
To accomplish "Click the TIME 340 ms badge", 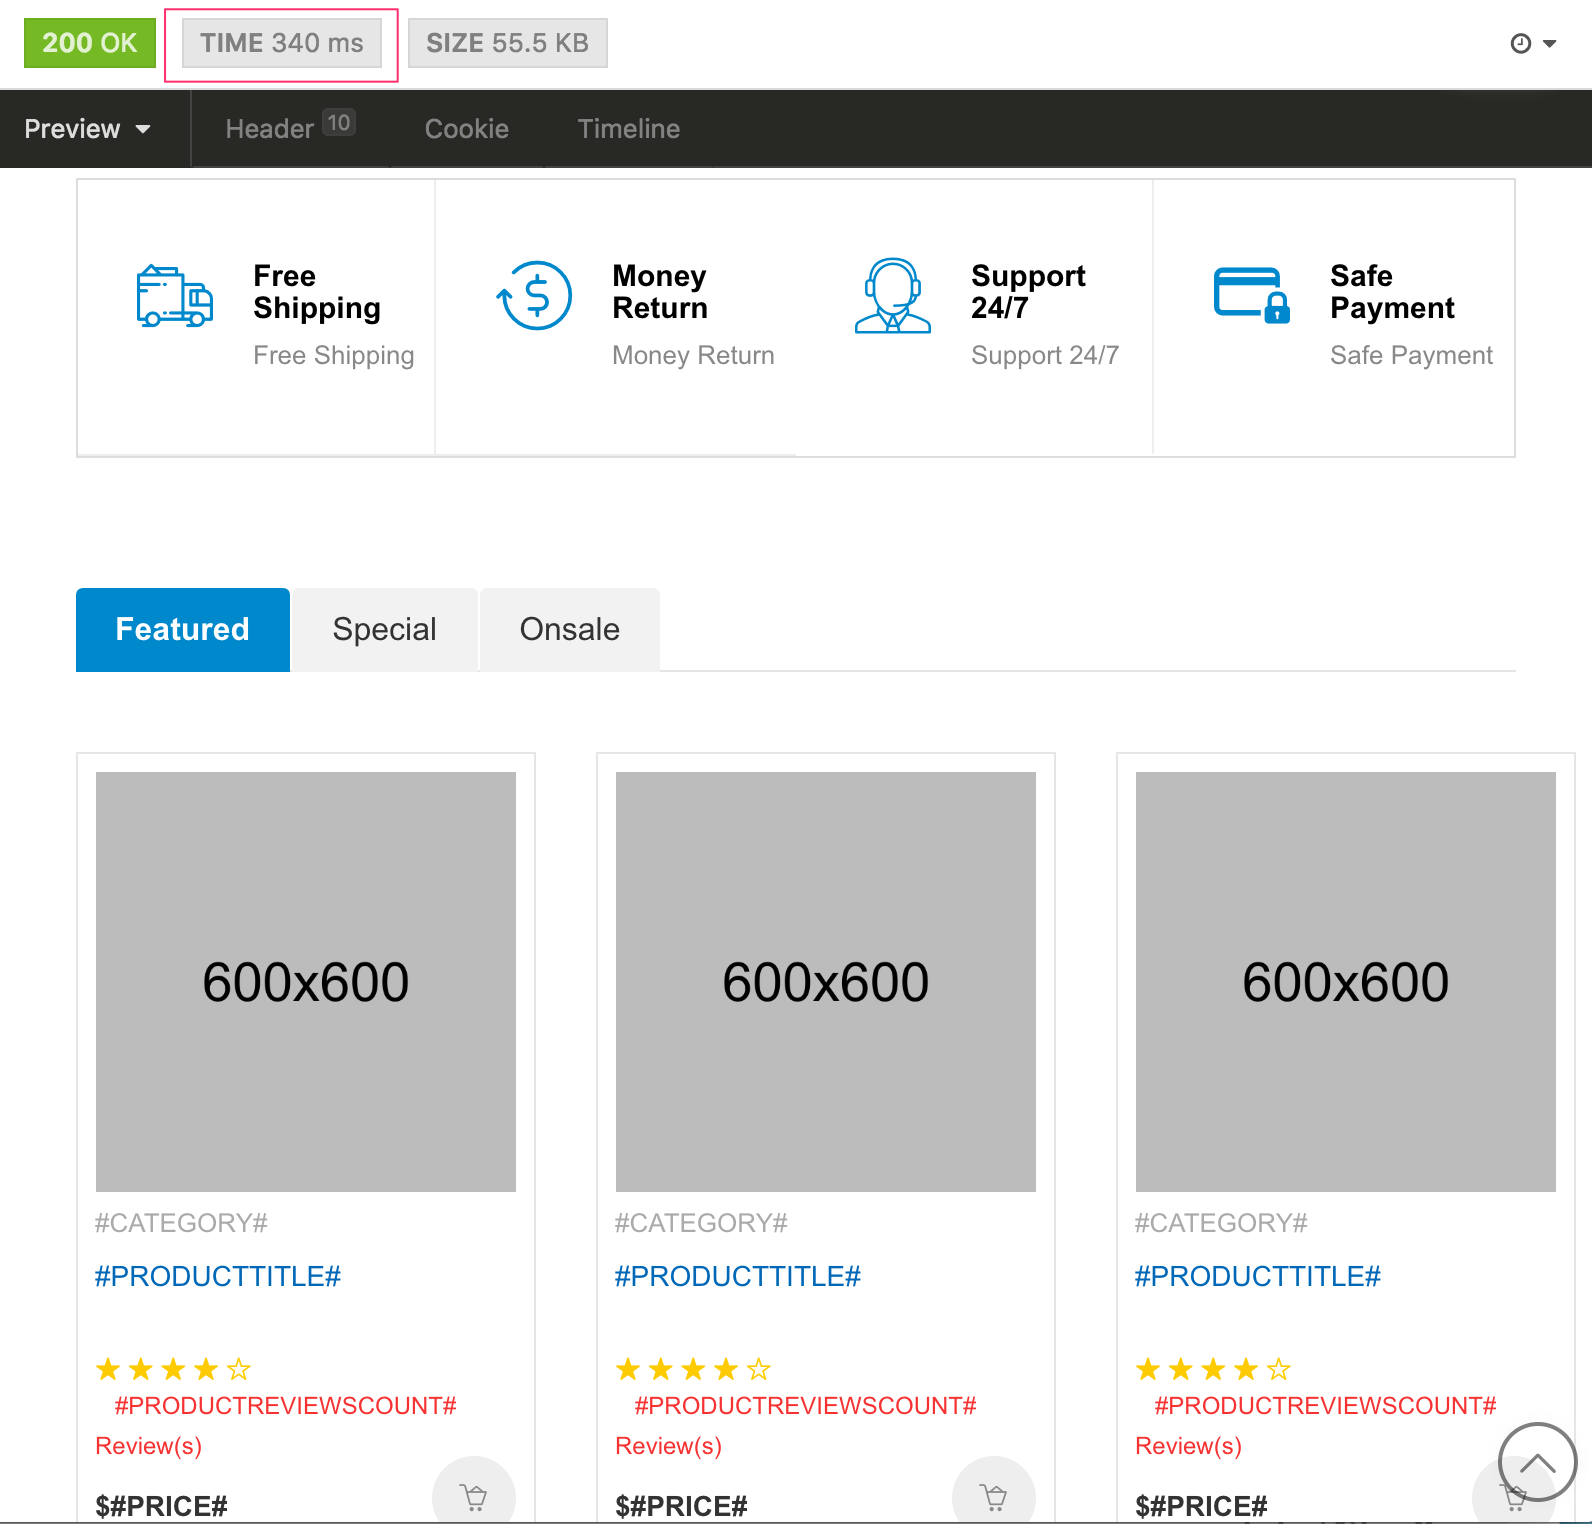I will 281,43.
